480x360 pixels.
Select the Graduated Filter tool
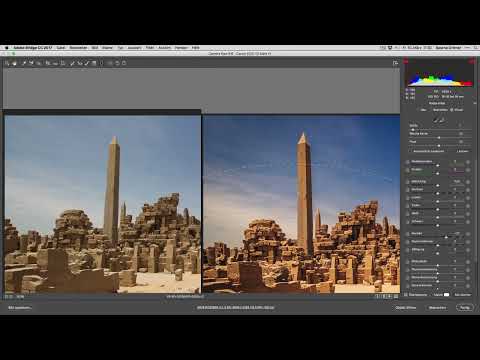94,63
